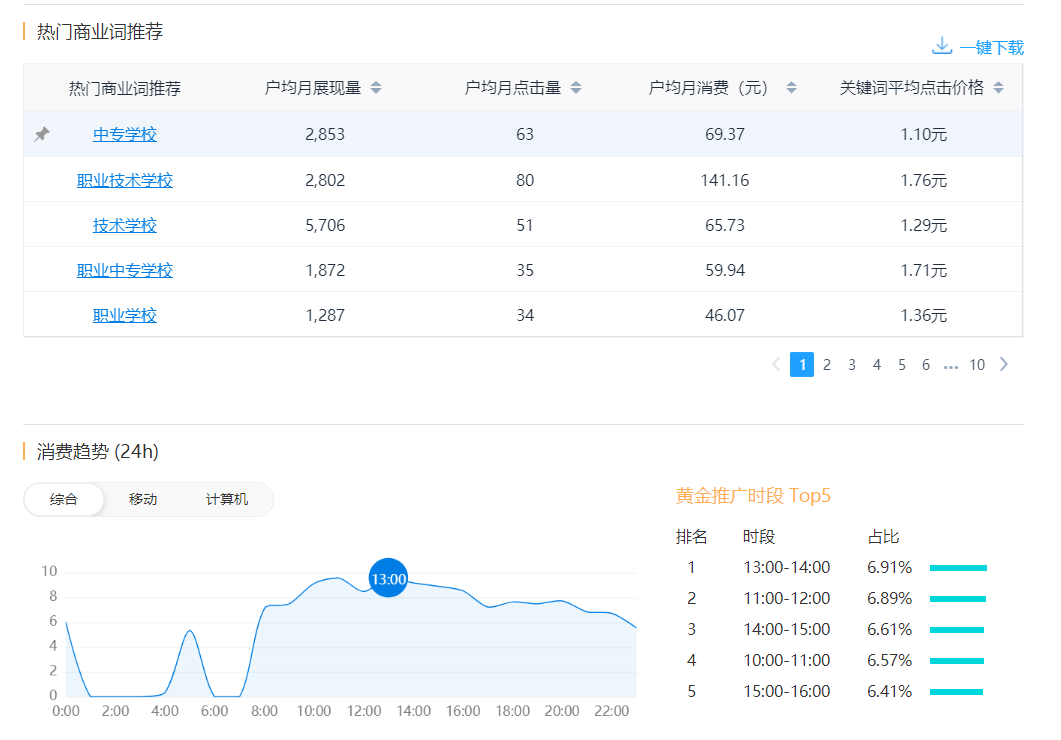Click the 13:00 marker on trend chart

389,579
